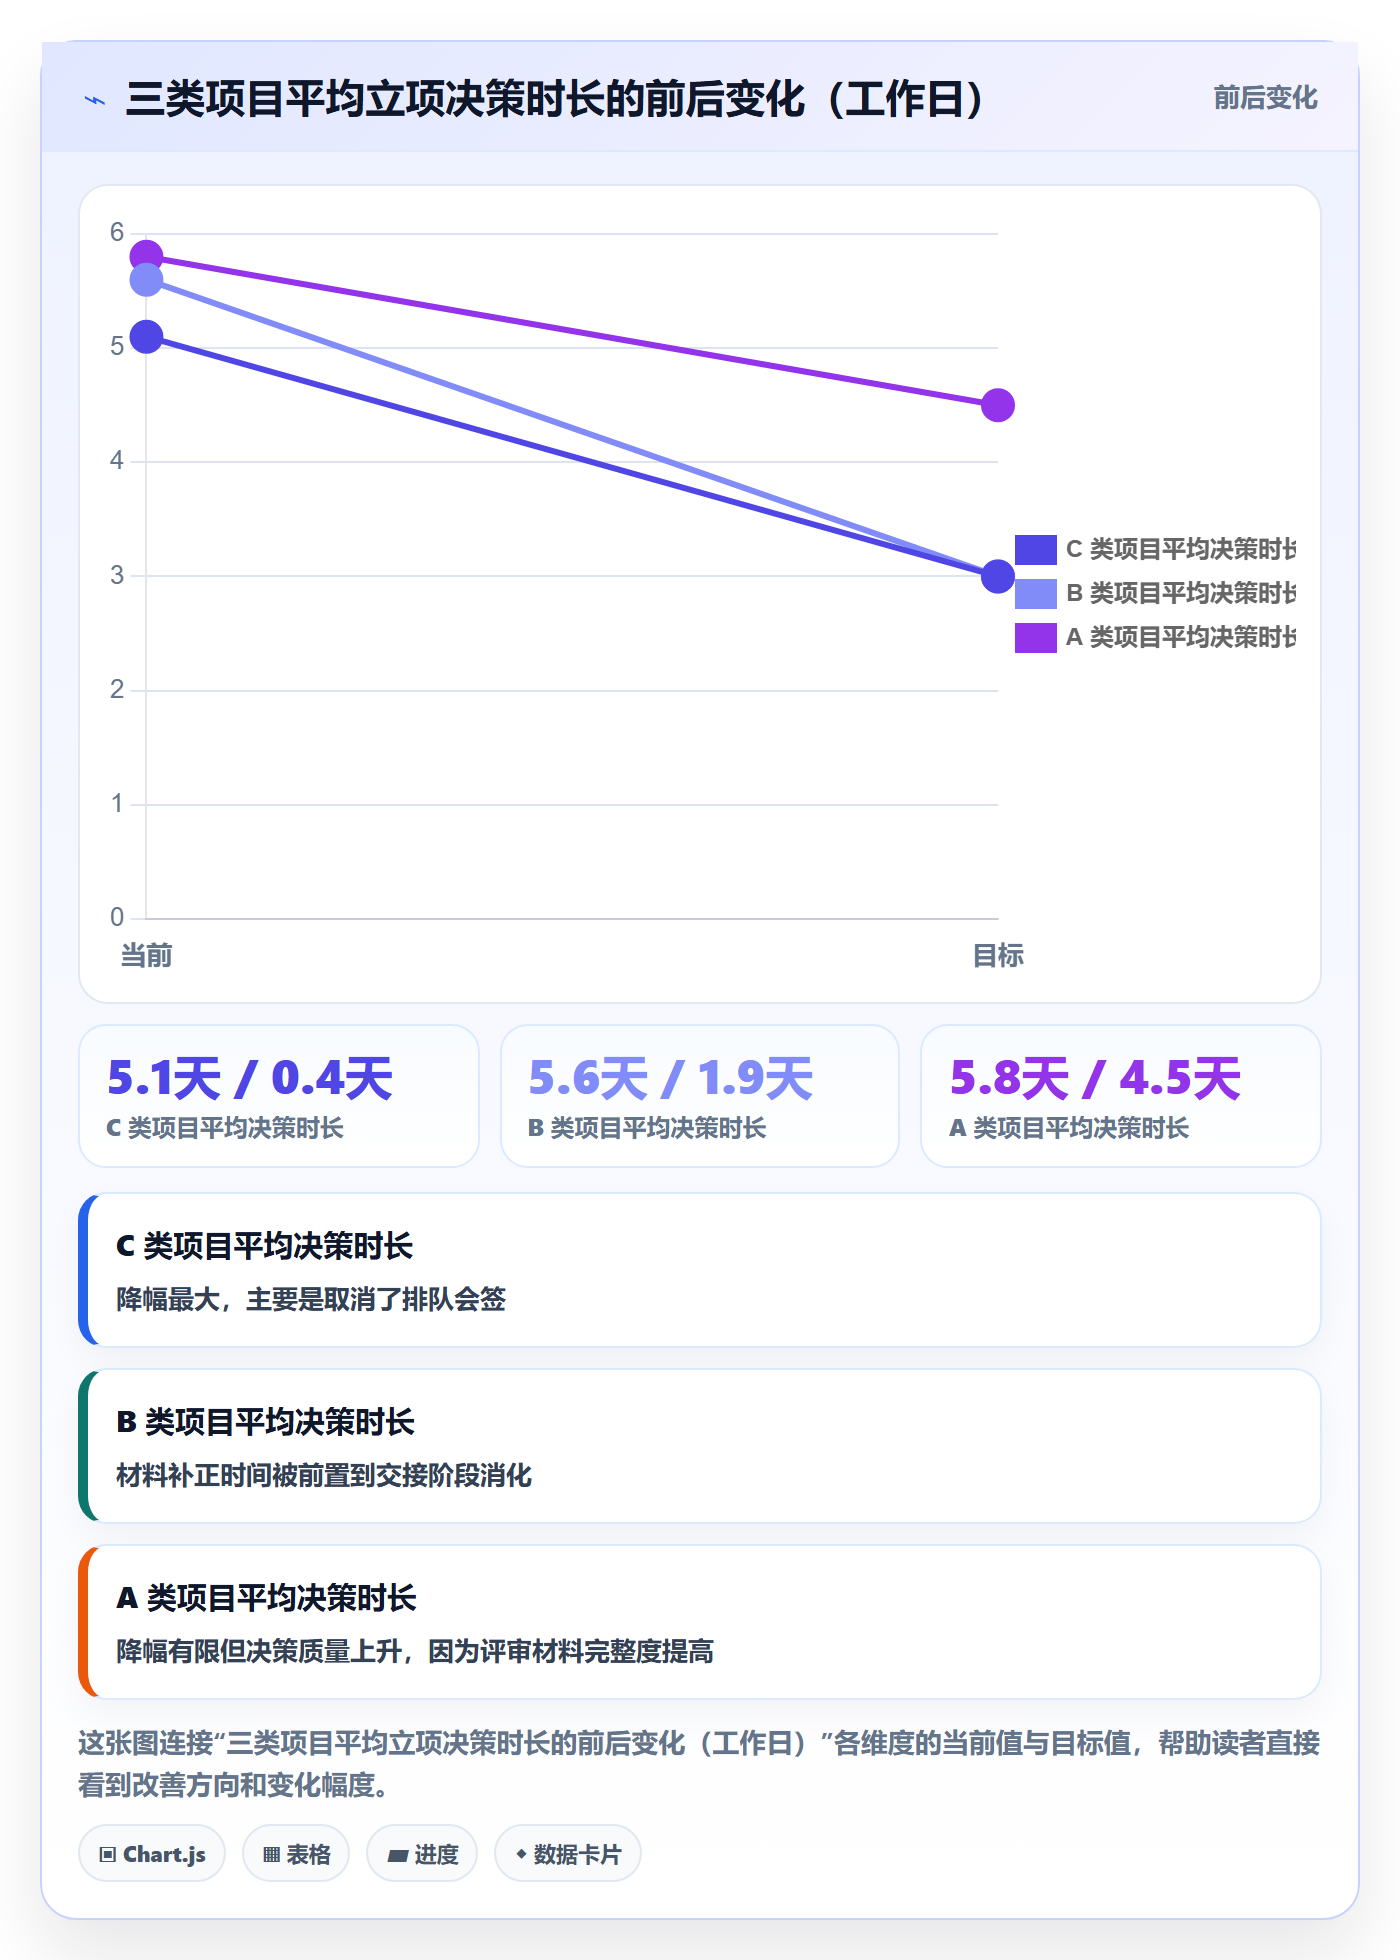Screen dimensions: 1400x1960
Task: Click the light-blue B-class point at 当前
Action: [x=147, y=280]
